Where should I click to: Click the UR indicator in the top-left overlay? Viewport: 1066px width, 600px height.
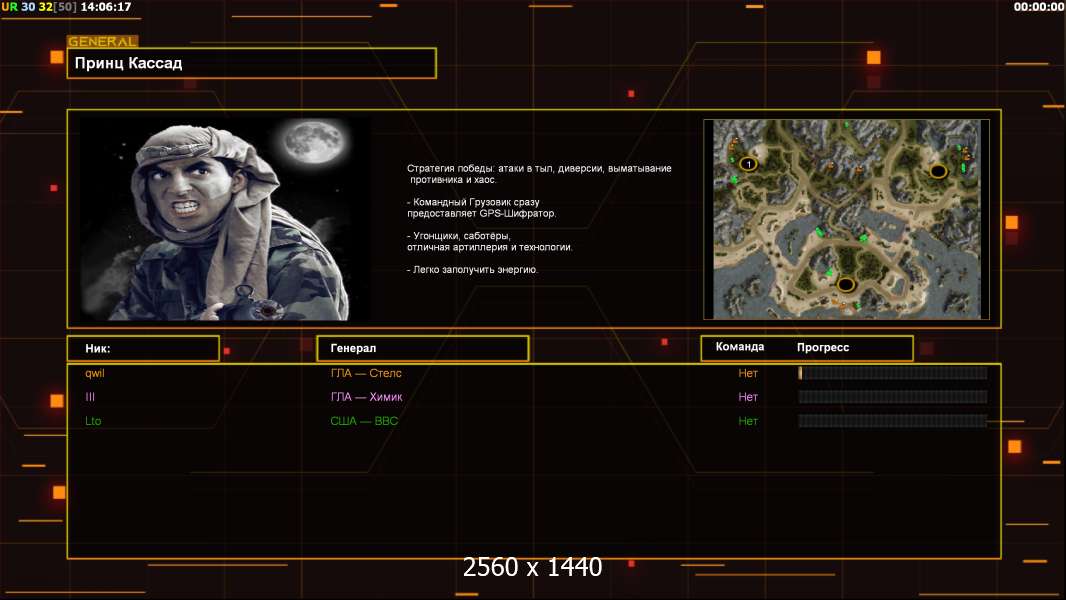click(x=9, y=7)
